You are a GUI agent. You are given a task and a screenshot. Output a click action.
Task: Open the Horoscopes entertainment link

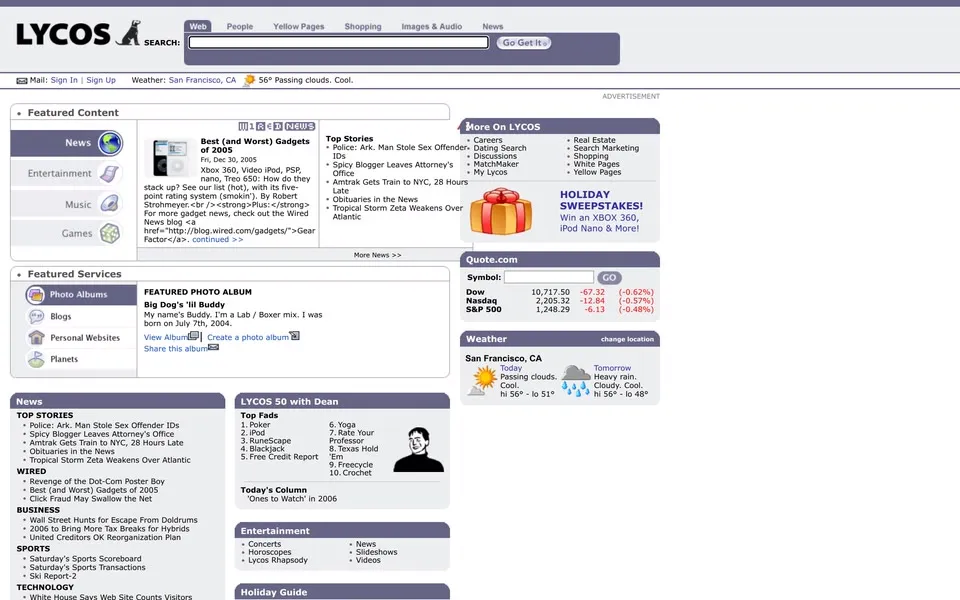tap(269, 552)
